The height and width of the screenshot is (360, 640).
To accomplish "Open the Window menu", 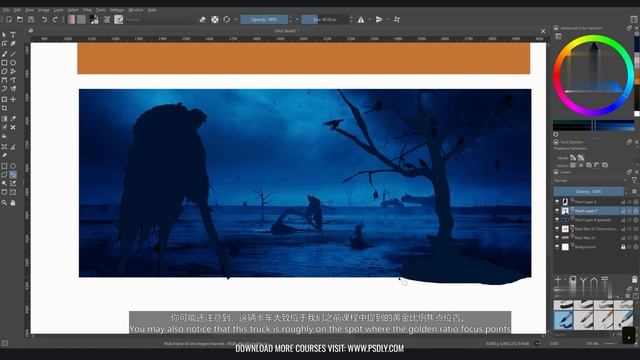I will (136, 10).
